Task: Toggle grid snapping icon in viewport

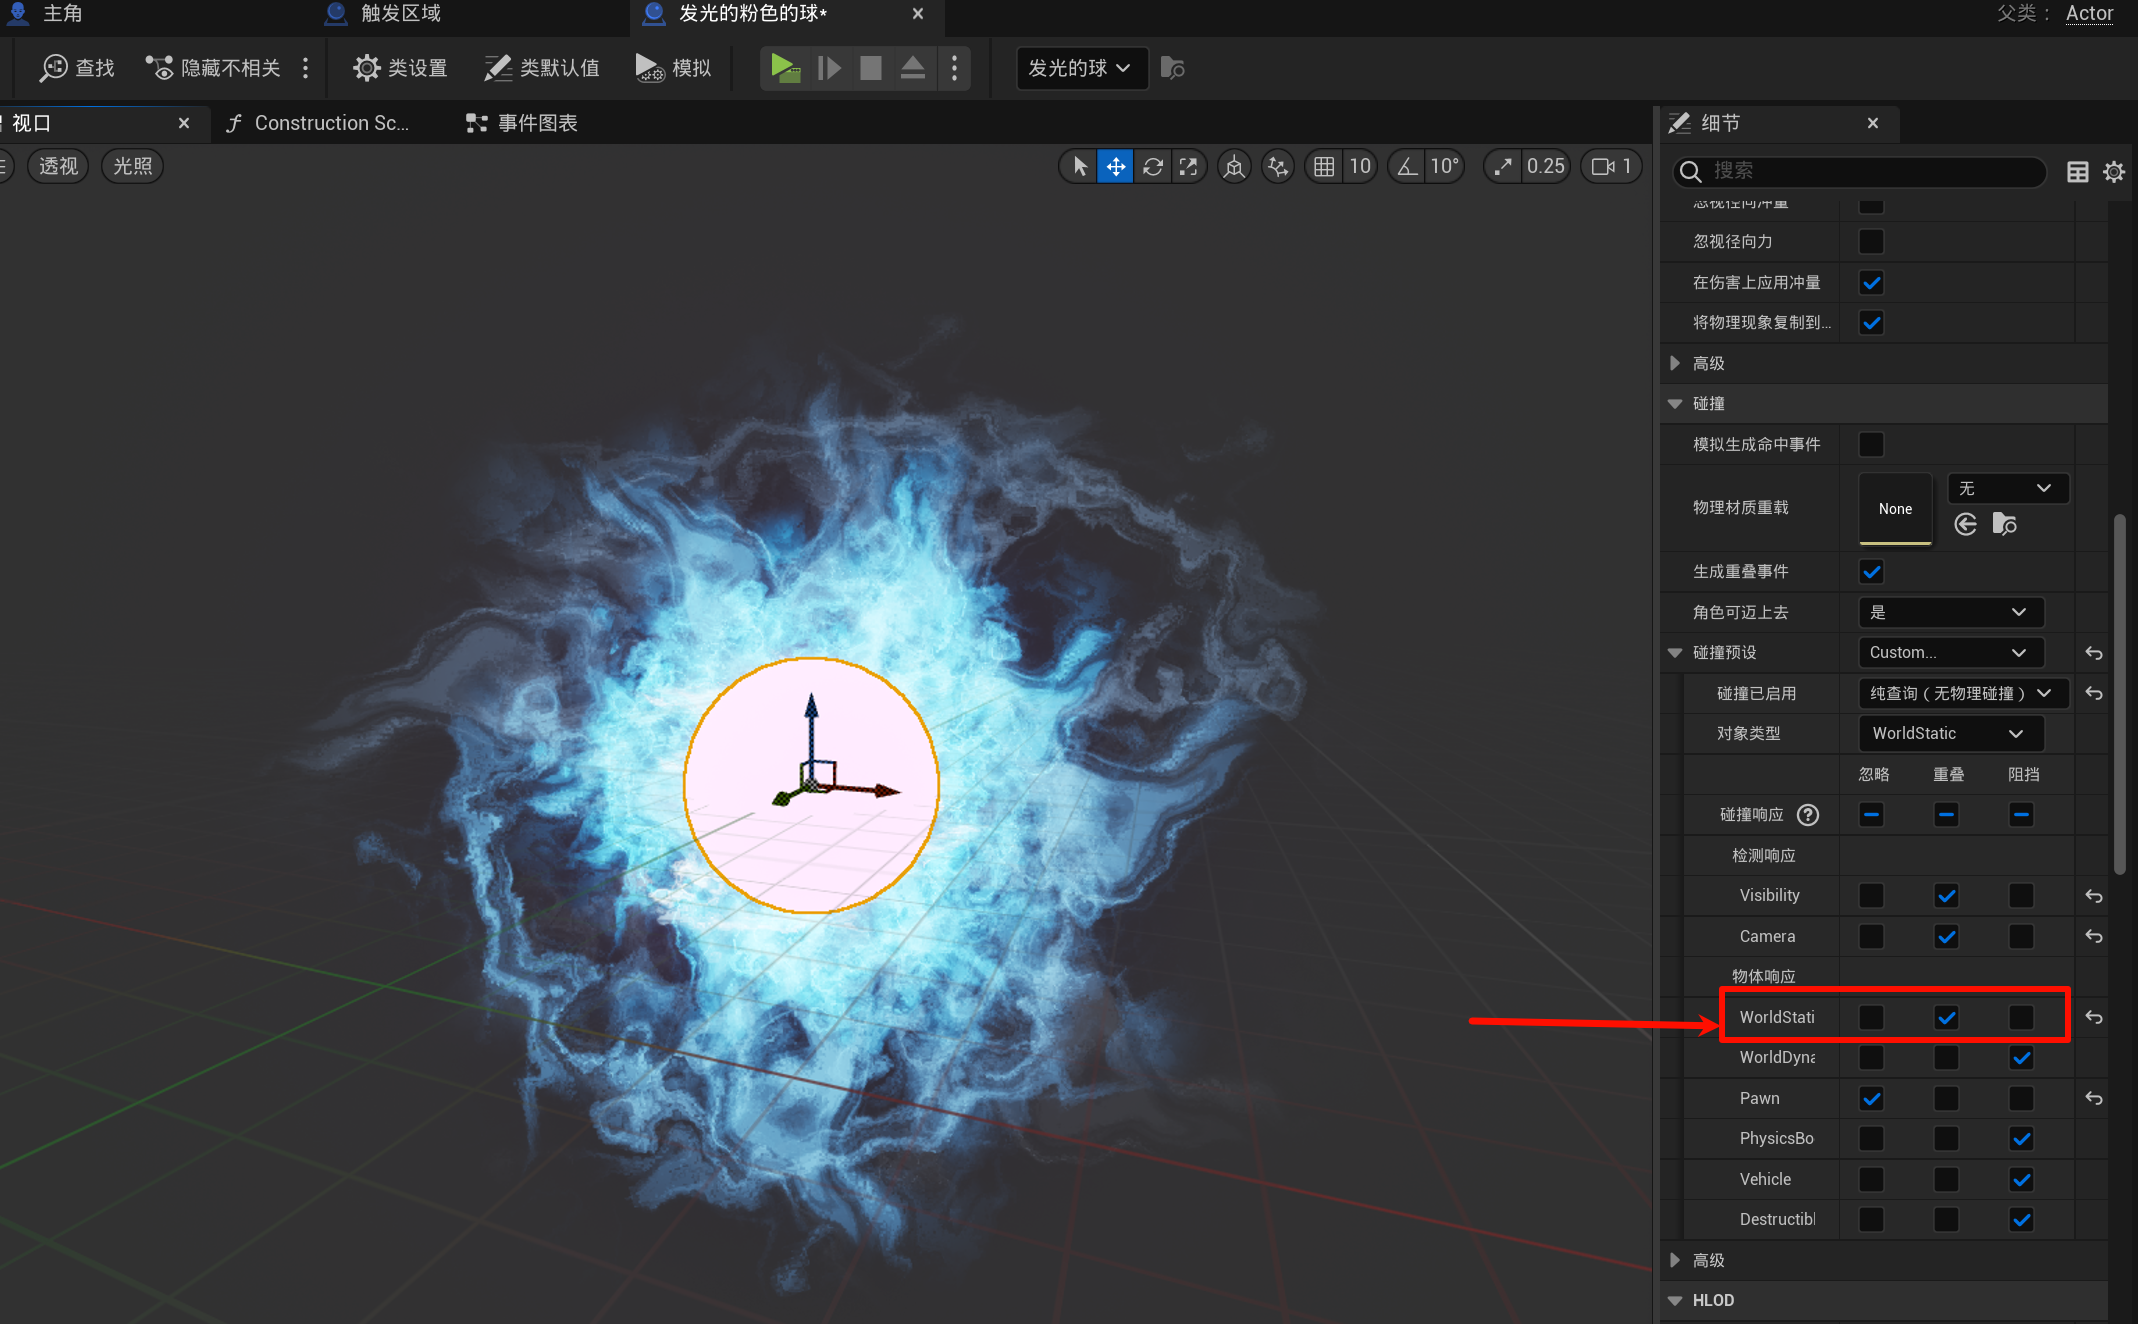Action: [x=1324, y=167]
